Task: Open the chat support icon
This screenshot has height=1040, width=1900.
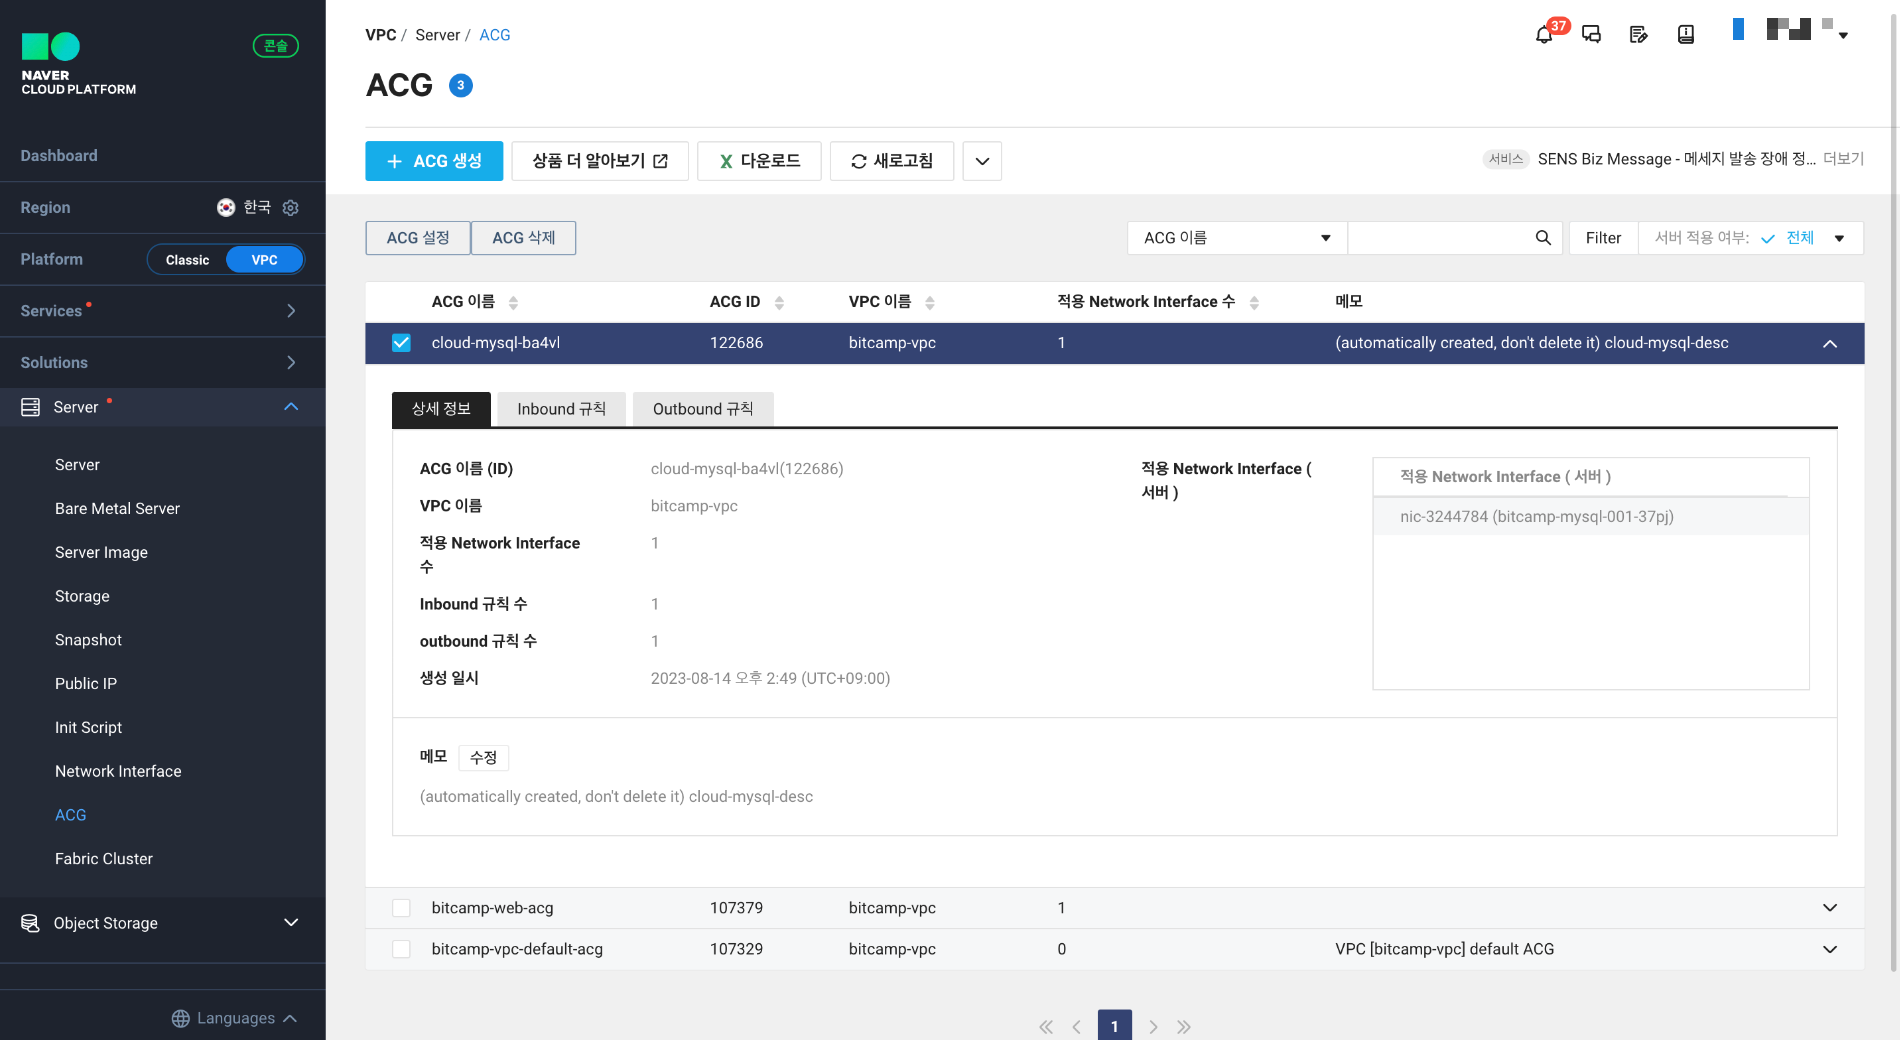Action: [1591, 35]
